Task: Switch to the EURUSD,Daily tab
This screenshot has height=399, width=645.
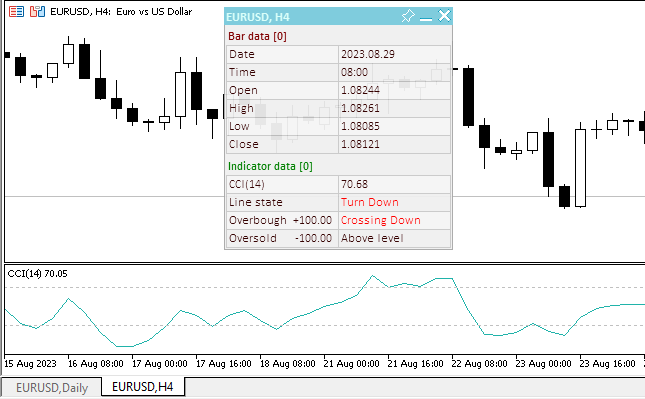Action: coord(52,388)
